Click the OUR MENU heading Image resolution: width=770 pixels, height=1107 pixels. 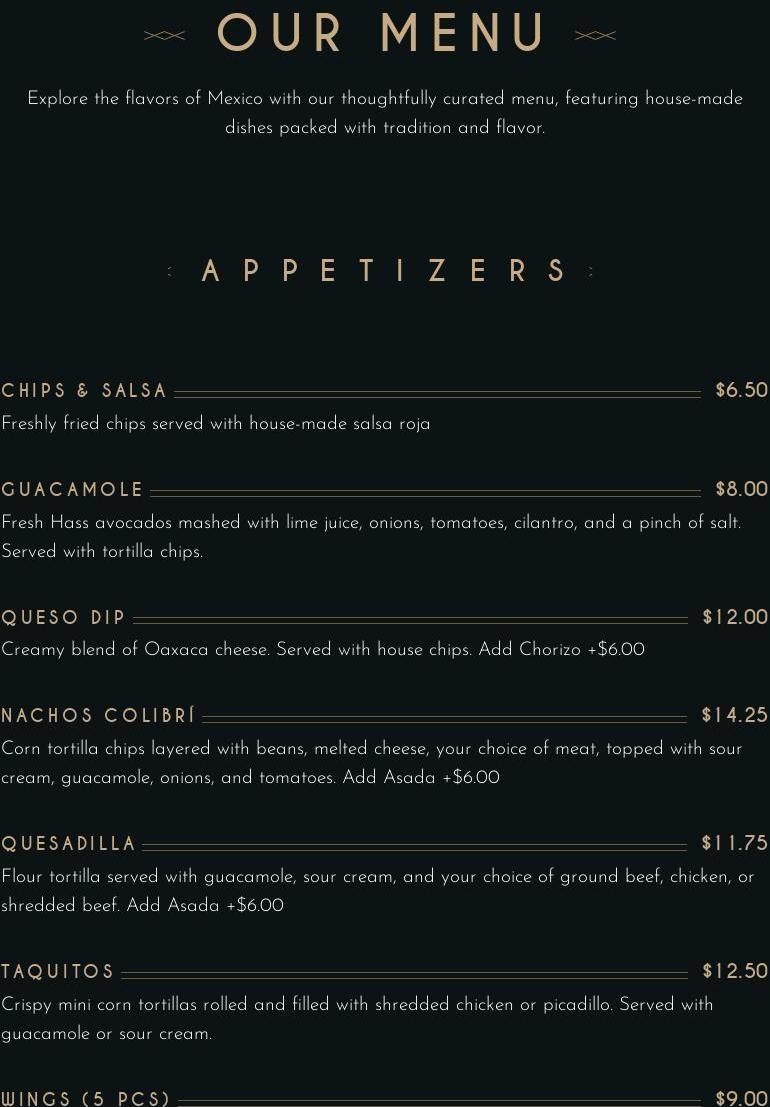pyautogui.click(x=380, y=32)
